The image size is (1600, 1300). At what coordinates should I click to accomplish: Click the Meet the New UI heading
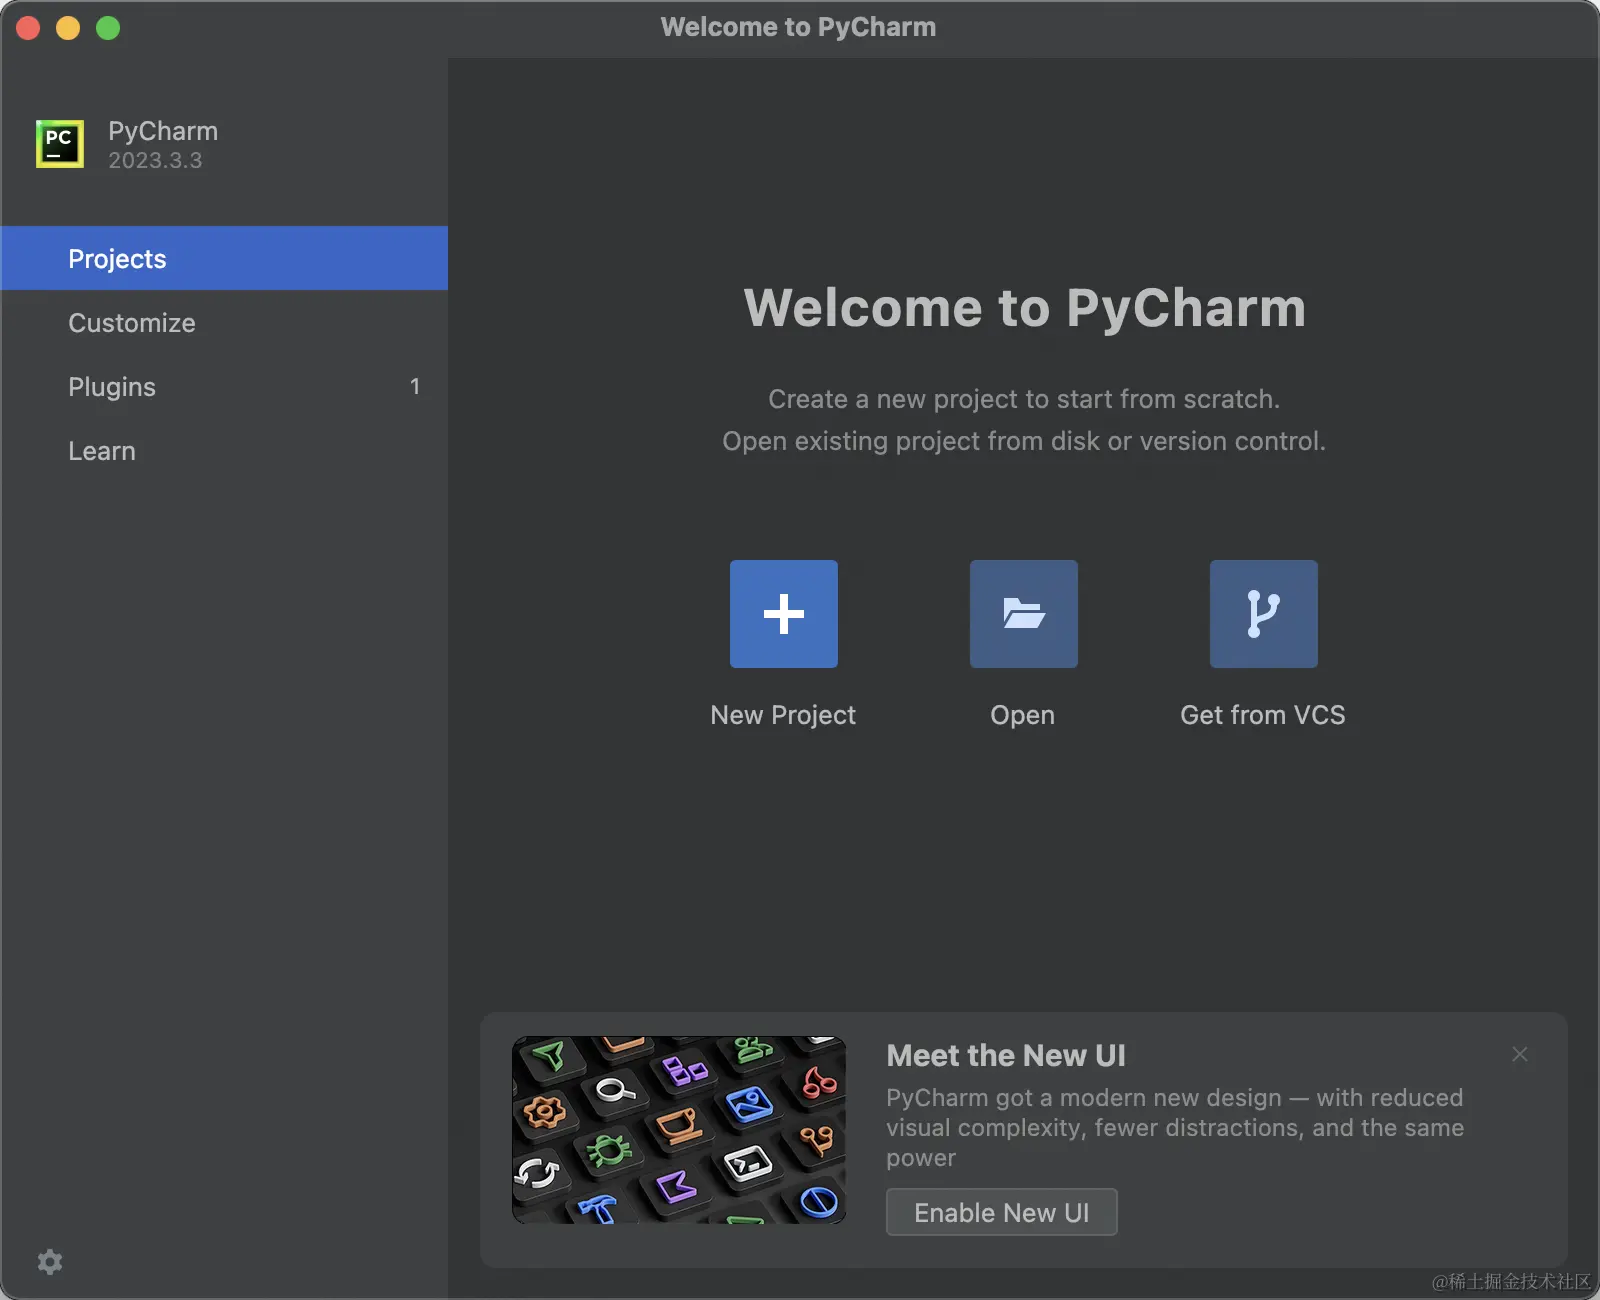pyautogui.click(x=1006, y=1055)
